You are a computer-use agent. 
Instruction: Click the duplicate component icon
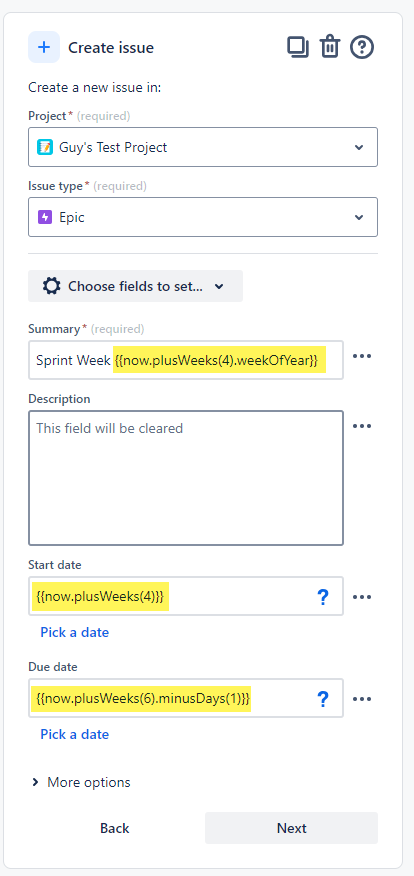tap(298, 47)
